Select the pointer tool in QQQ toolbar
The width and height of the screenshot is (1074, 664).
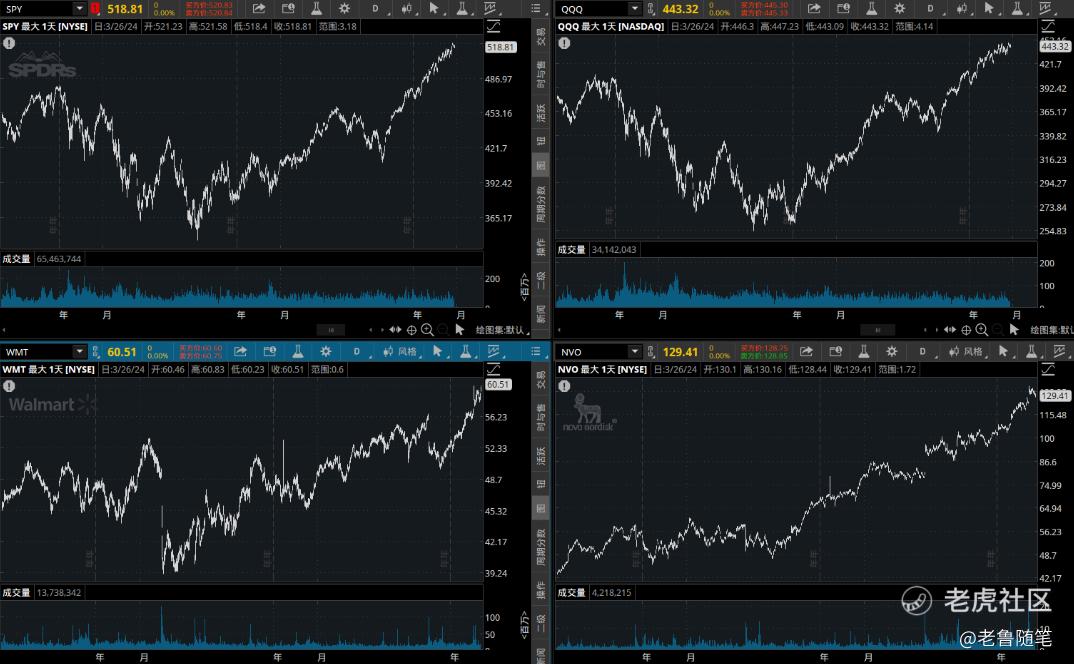[x=988, y=8]
